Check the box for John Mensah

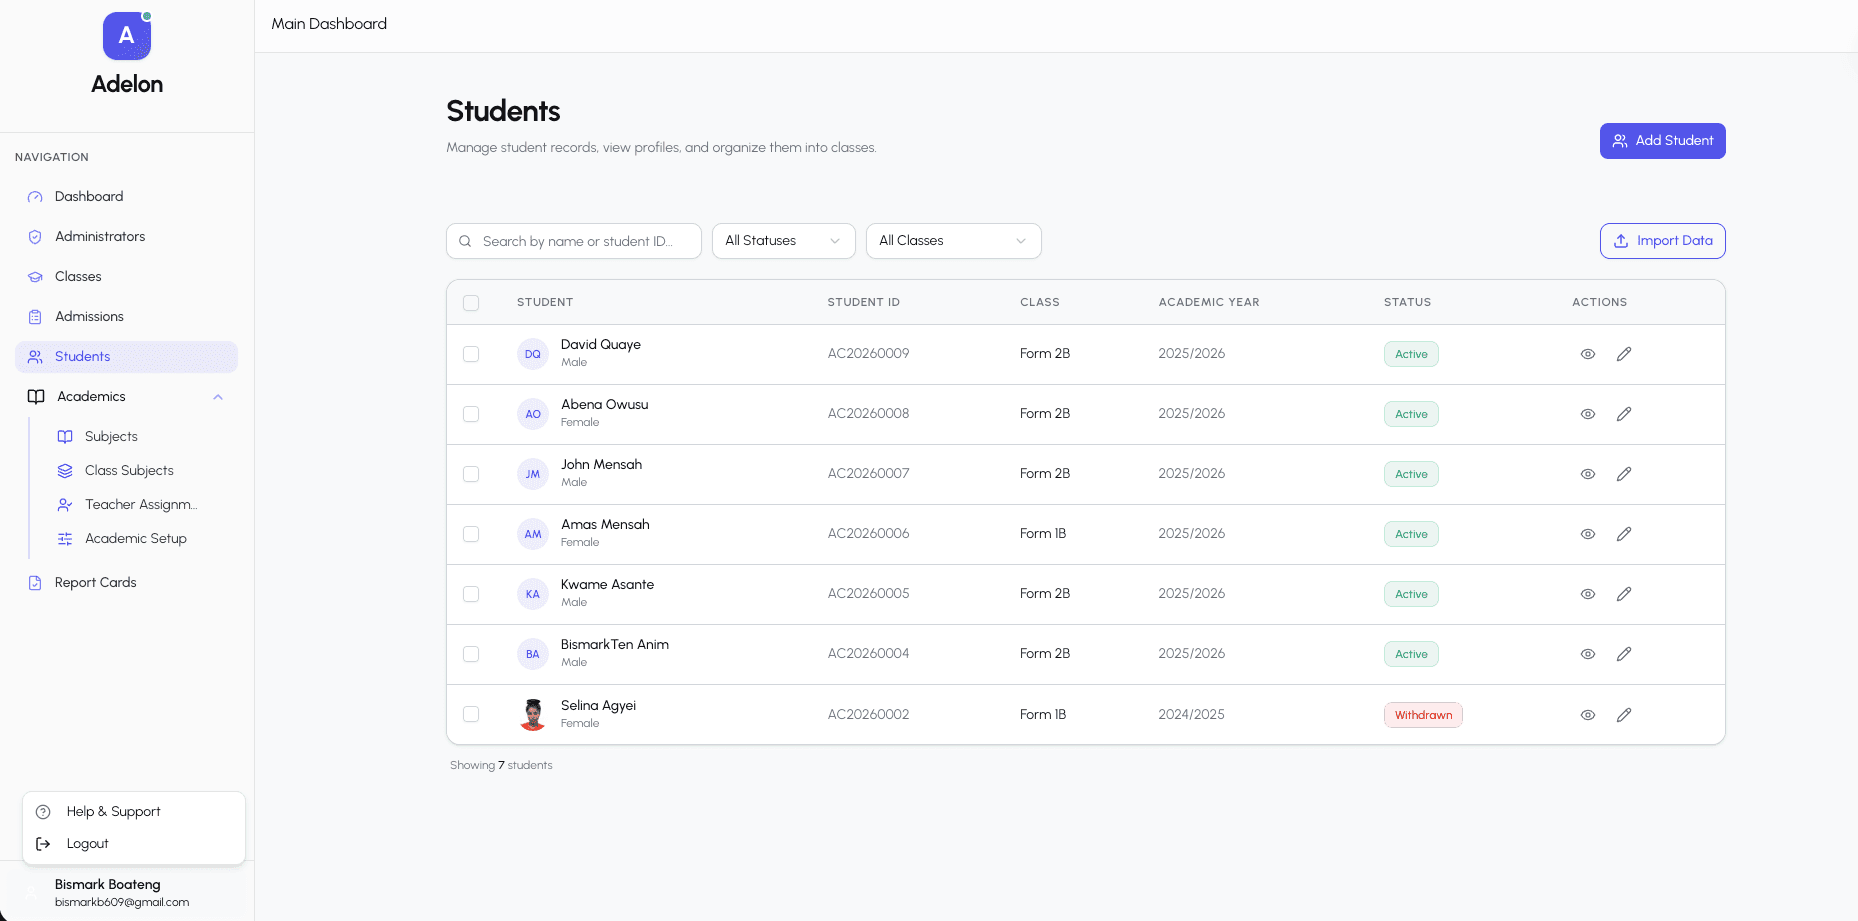[471, 474]
